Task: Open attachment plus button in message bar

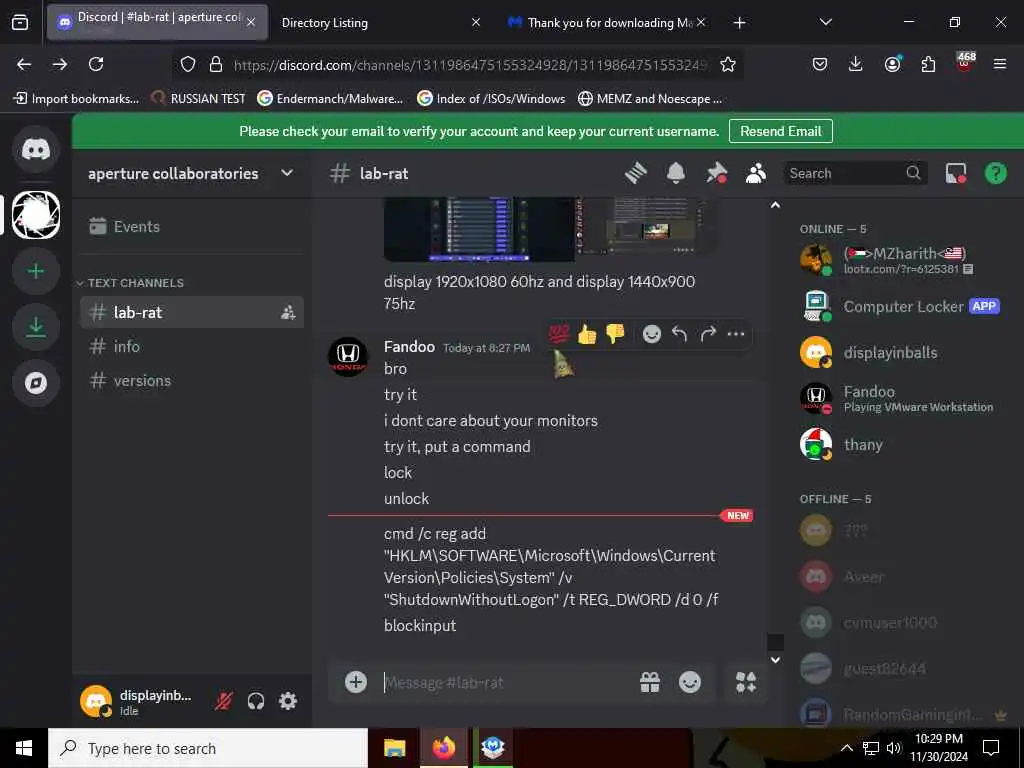Action: point(356,682)
